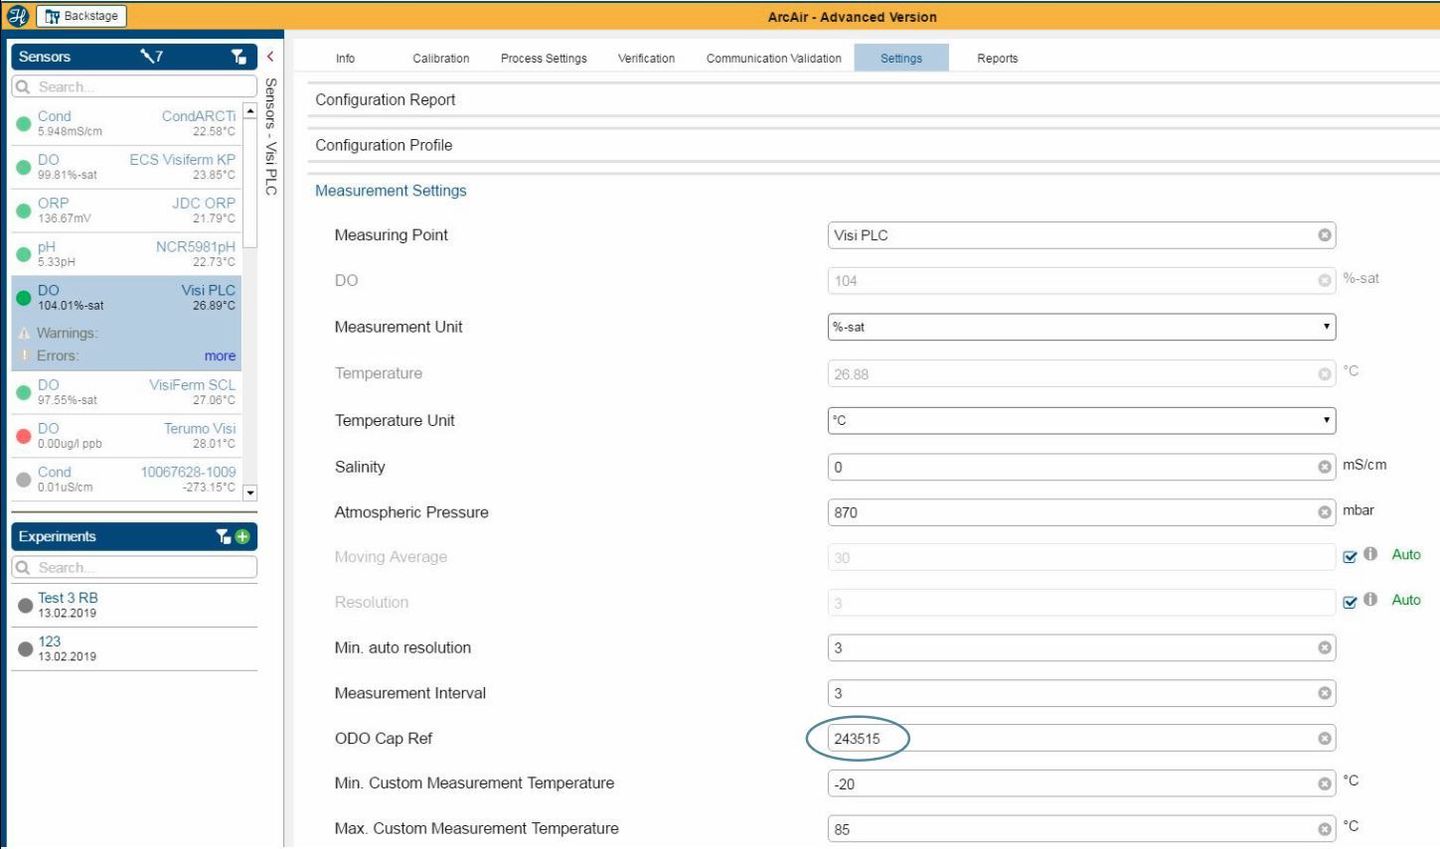This screenshot has width=1440, height=849.
Task: Clear Min. Custom Measurement Temperature value
Action: click(x=1324, y=784)
